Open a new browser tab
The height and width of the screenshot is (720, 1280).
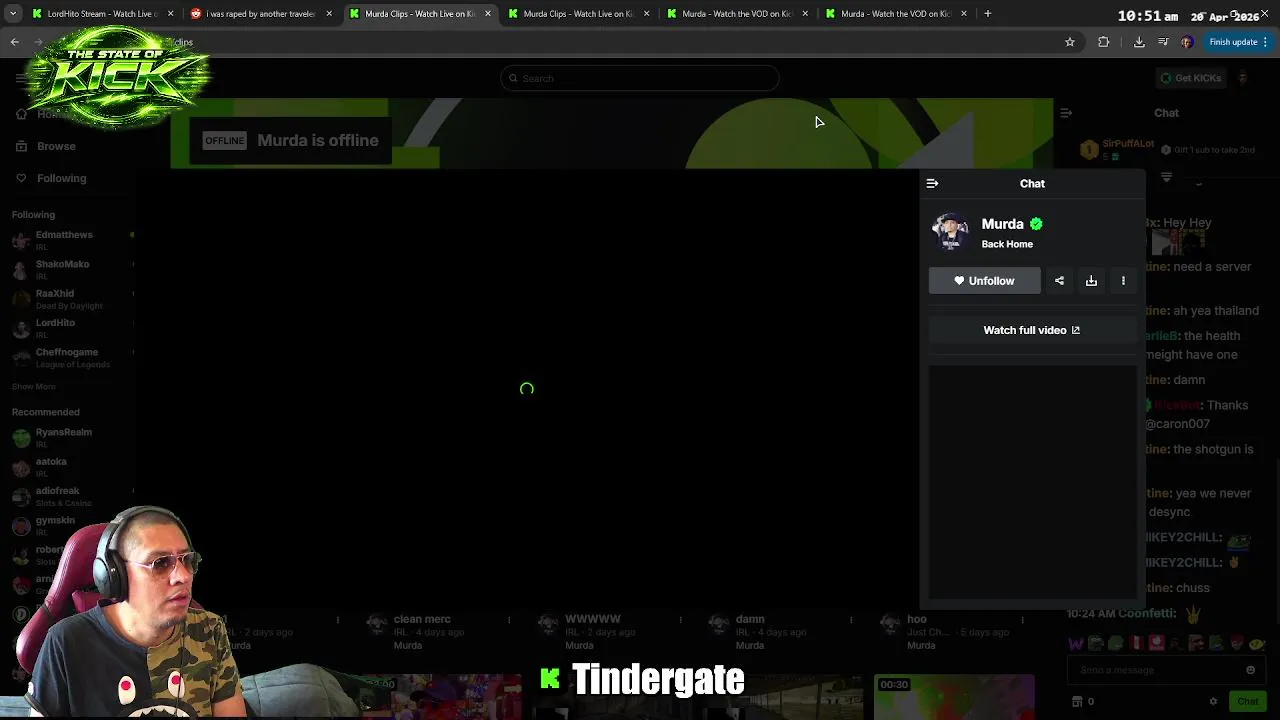click(x=987, y=14)
